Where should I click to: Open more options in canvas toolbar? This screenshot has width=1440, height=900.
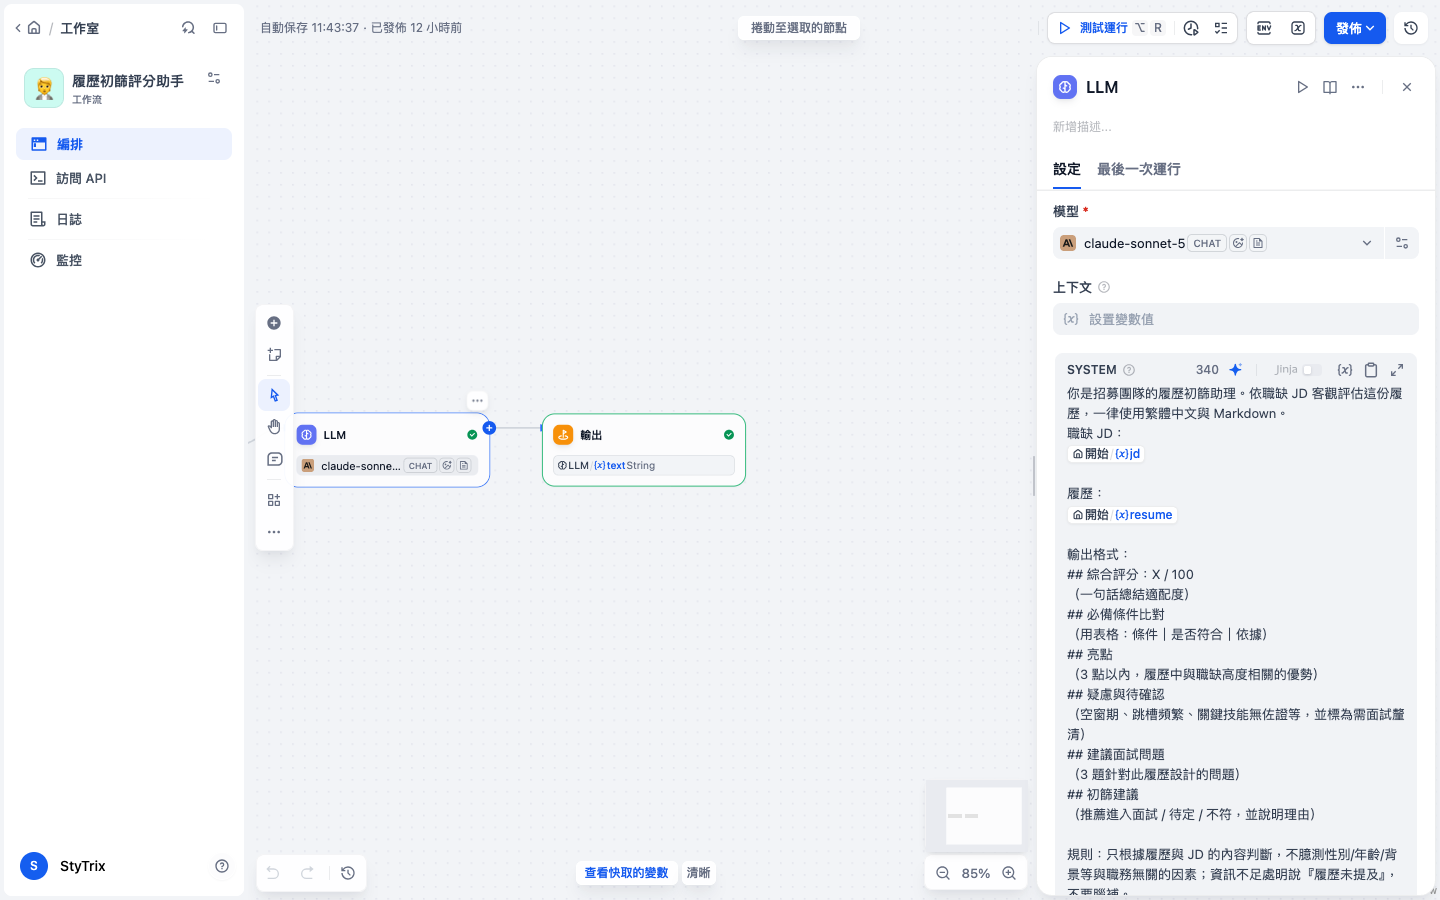pyautogui.click(x=274, y=532)
